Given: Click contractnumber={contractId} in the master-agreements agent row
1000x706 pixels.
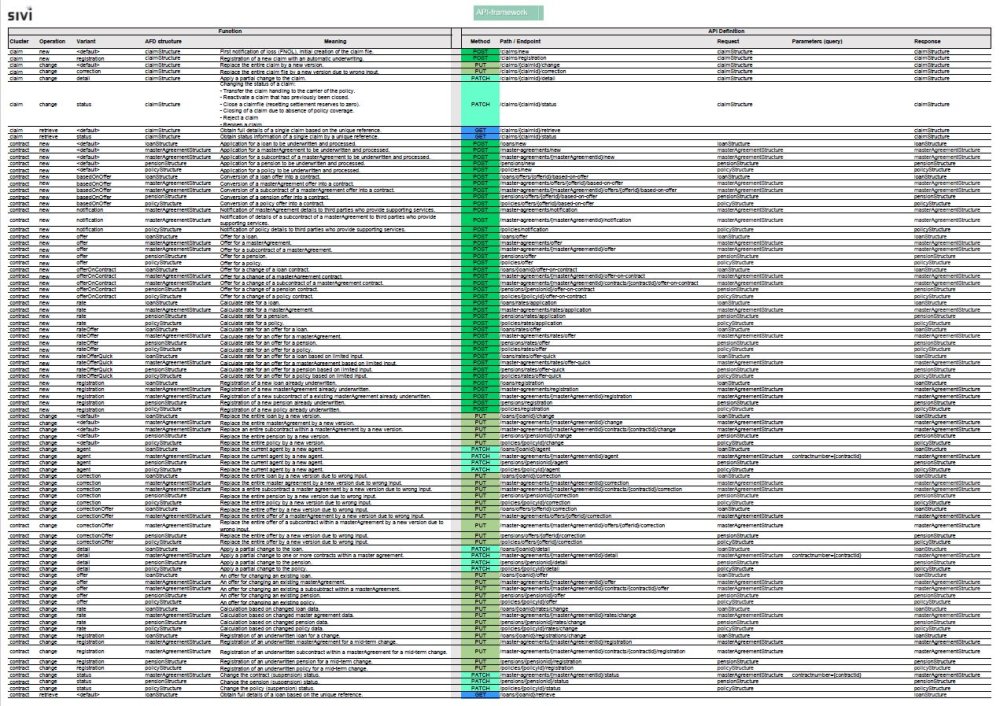Looking at the screenshot, I should click(x=827, y=456).
